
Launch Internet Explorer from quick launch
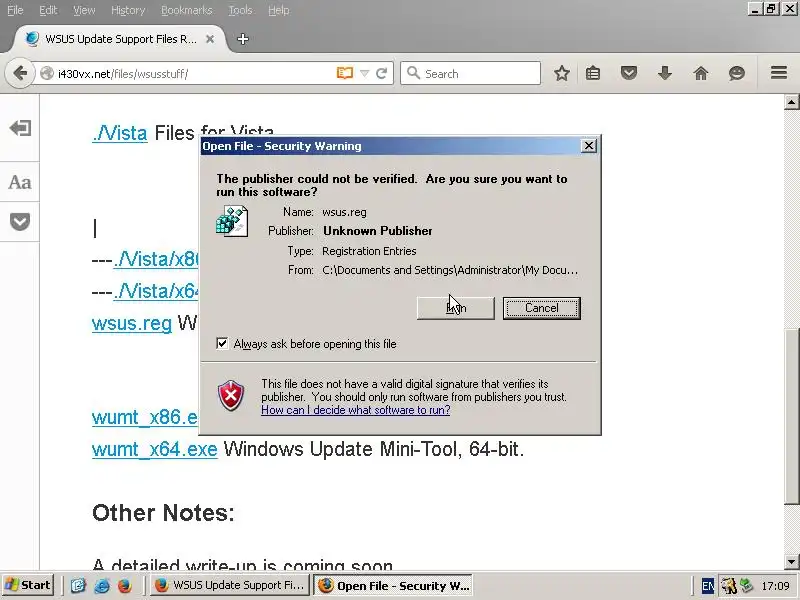(x=102, y=585)
